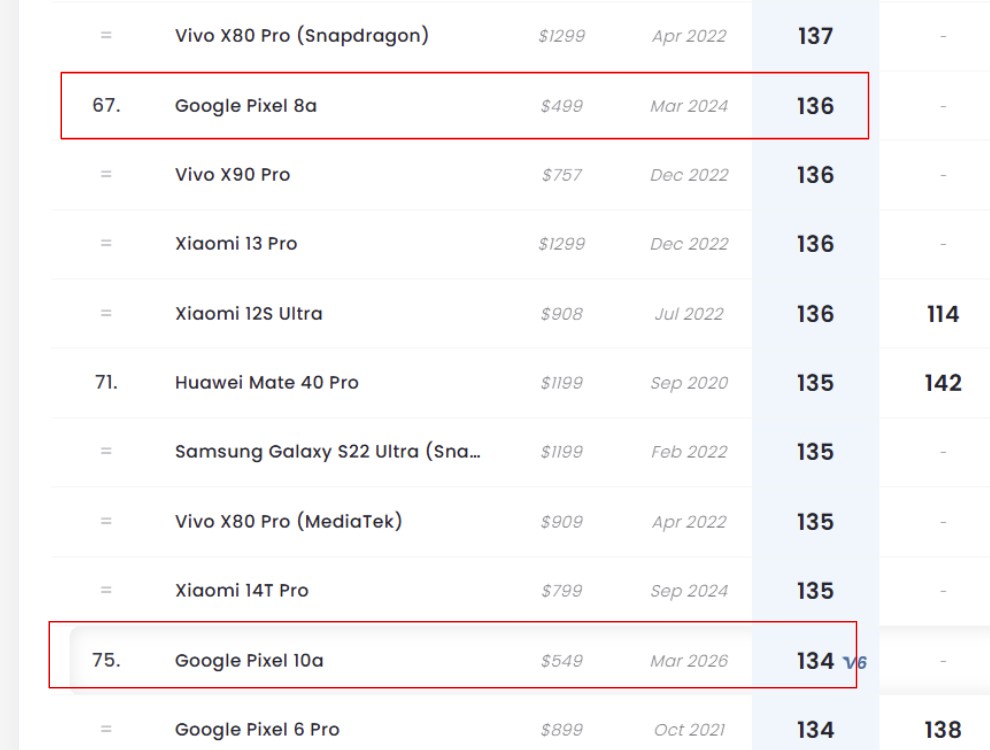The width and height of the screenshot is (990, 750).
Task: Open Vivo X80 Pro (MediaTek) entry
Action: pos(289,521)
